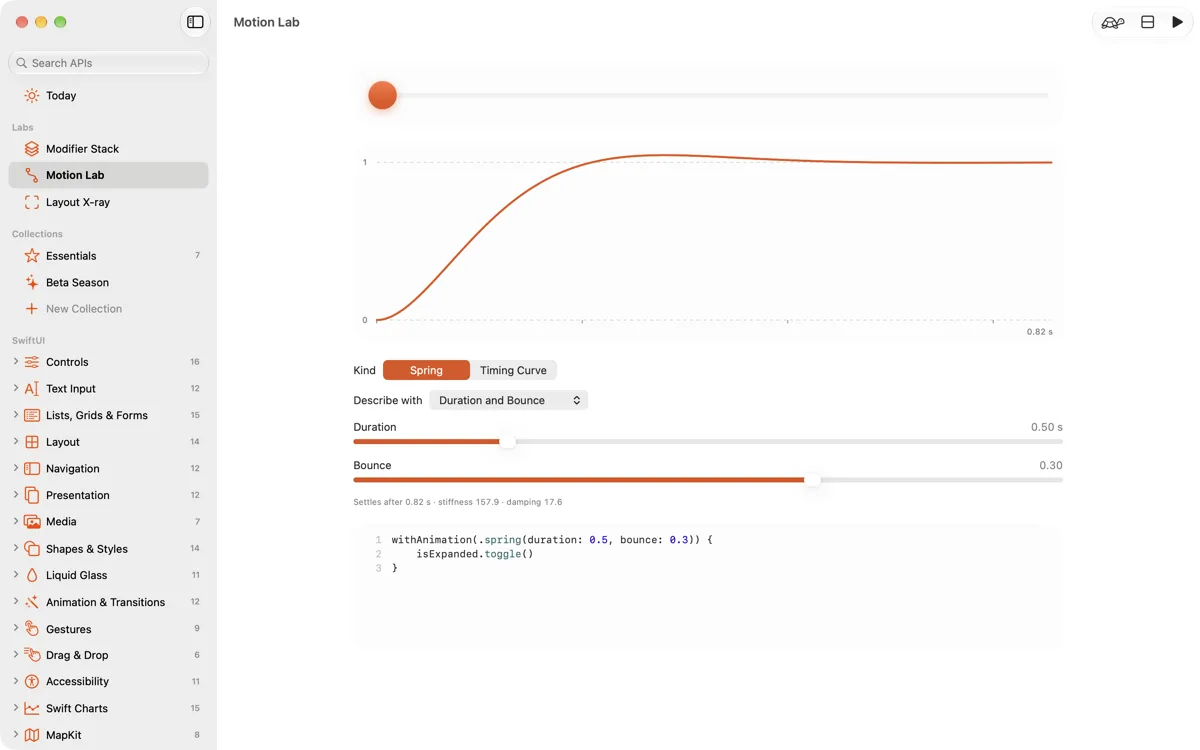The image size is (1200, 750).
Task: Open the Modifier Stack lab
Action: [x=108, y=149]
